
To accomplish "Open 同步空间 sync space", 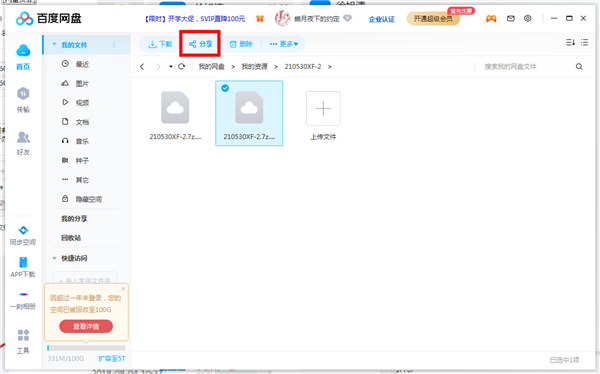I will pyautogui.click(x=23, y=235).
